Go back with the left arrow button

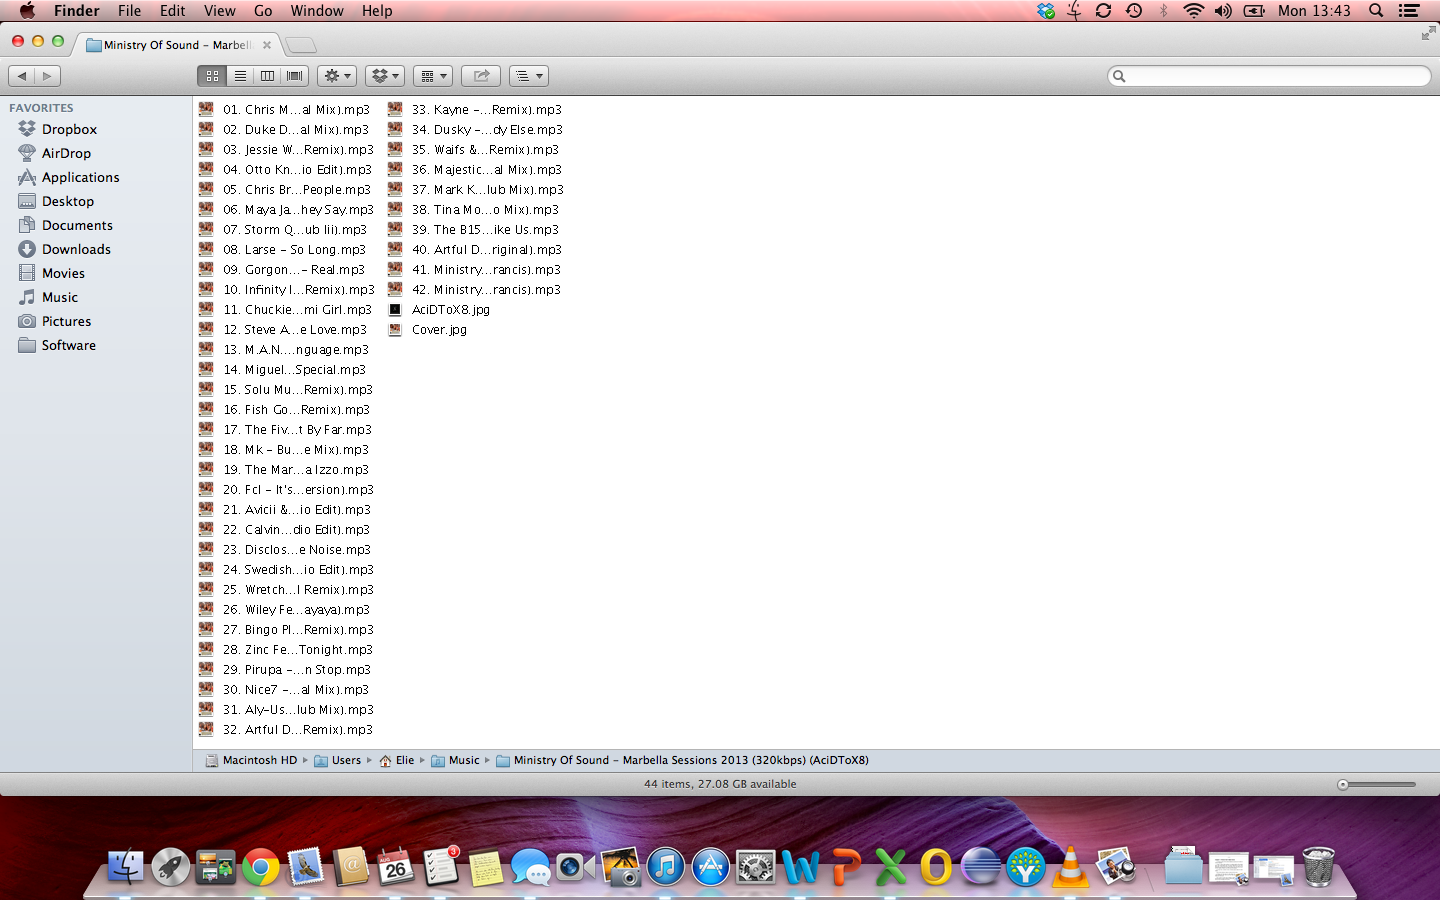[22, 76]
